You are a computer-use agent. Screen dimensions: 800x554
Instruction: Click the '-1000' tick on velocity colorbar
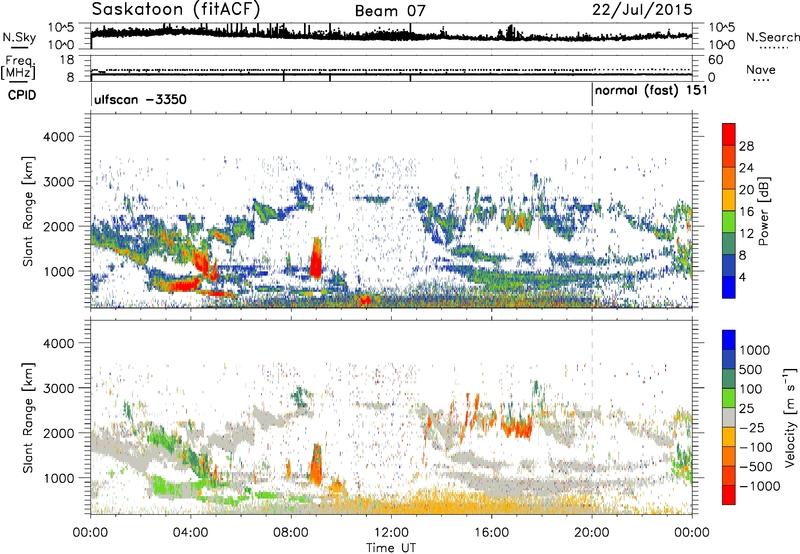pos(760,486)
